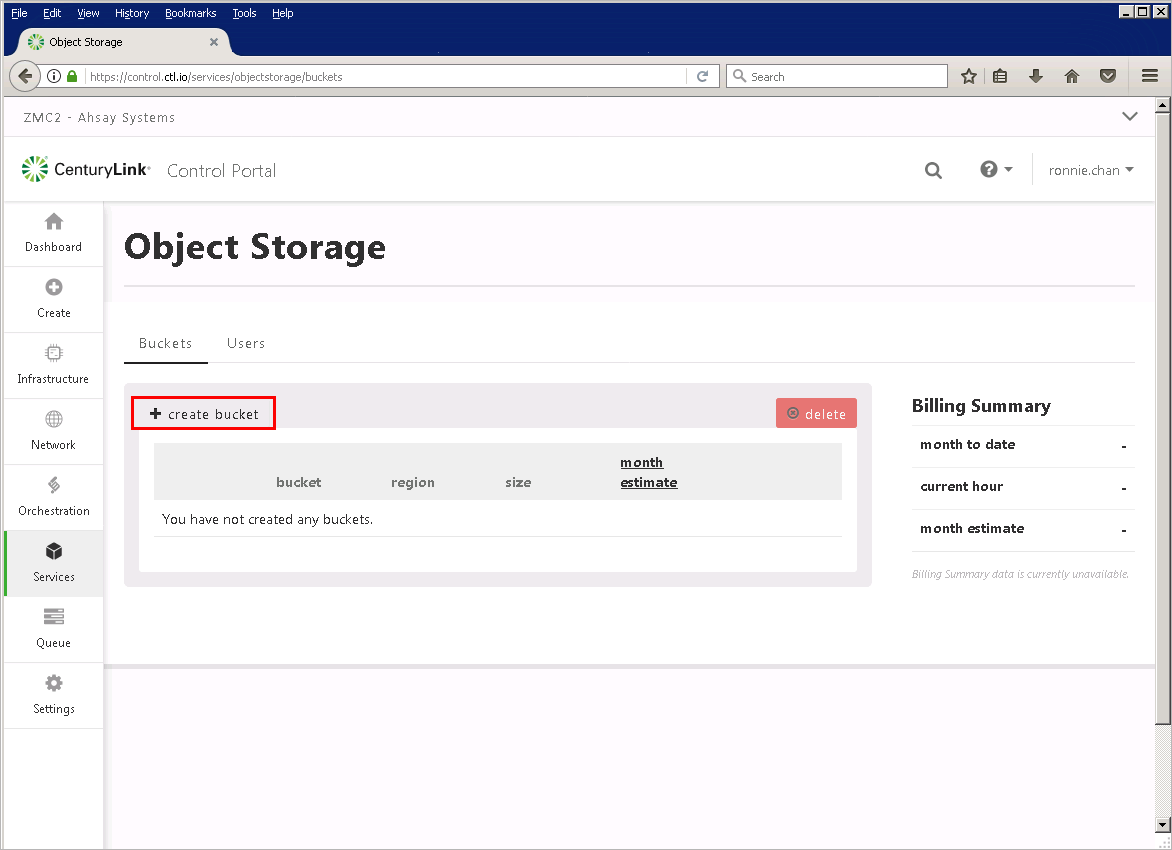Image resolution: width=1172 pixels, height=850 pixels.
Task: Click the browser Search box
Action: point(836,76)
